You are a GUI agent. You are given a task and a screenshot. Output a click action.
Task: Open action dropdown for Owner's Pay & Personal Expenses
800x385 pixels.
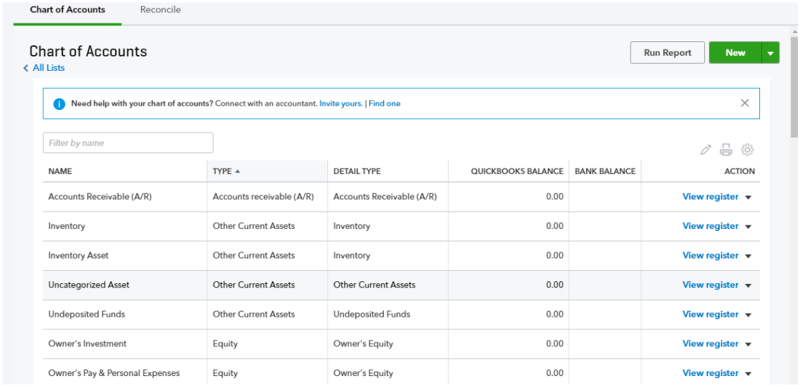(748, 374)
